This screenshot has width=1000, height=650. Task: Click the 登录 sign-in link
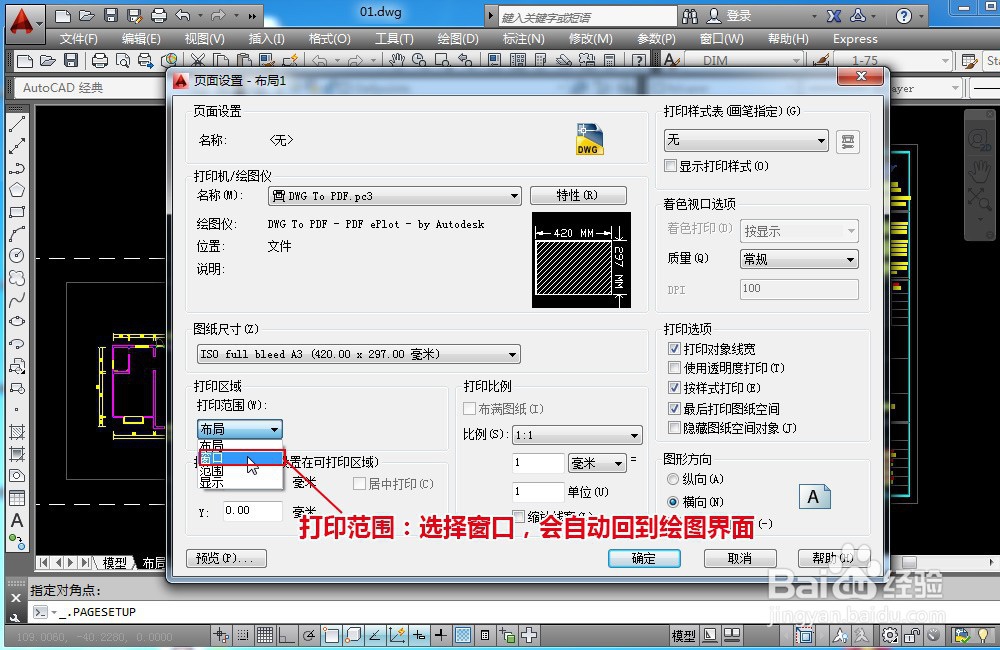point(739,16)
